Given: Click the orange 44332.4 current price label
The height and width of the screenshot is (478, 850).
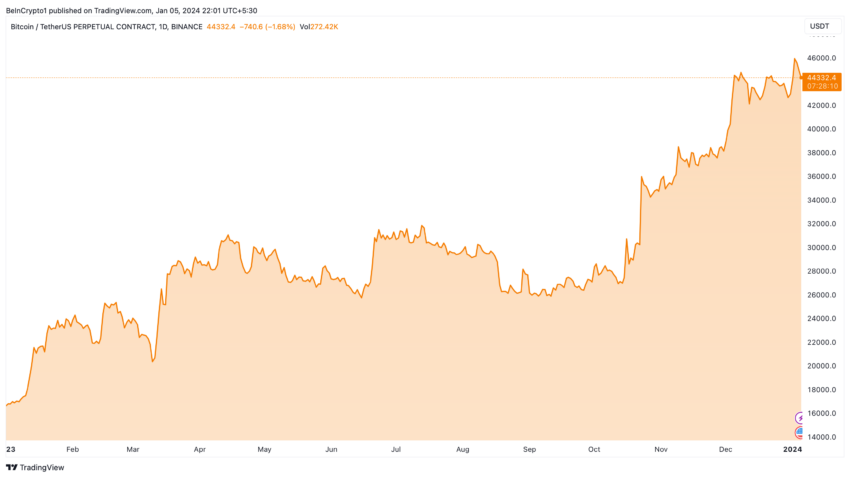Looking at the screenshot, I should click(821, 78).
